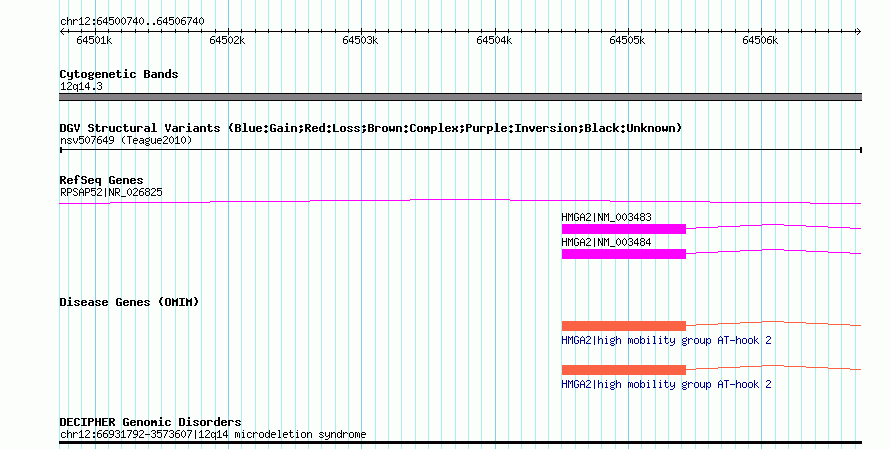Click the HMGA2|NM_003484 transcript label

(x=606, y=242)
